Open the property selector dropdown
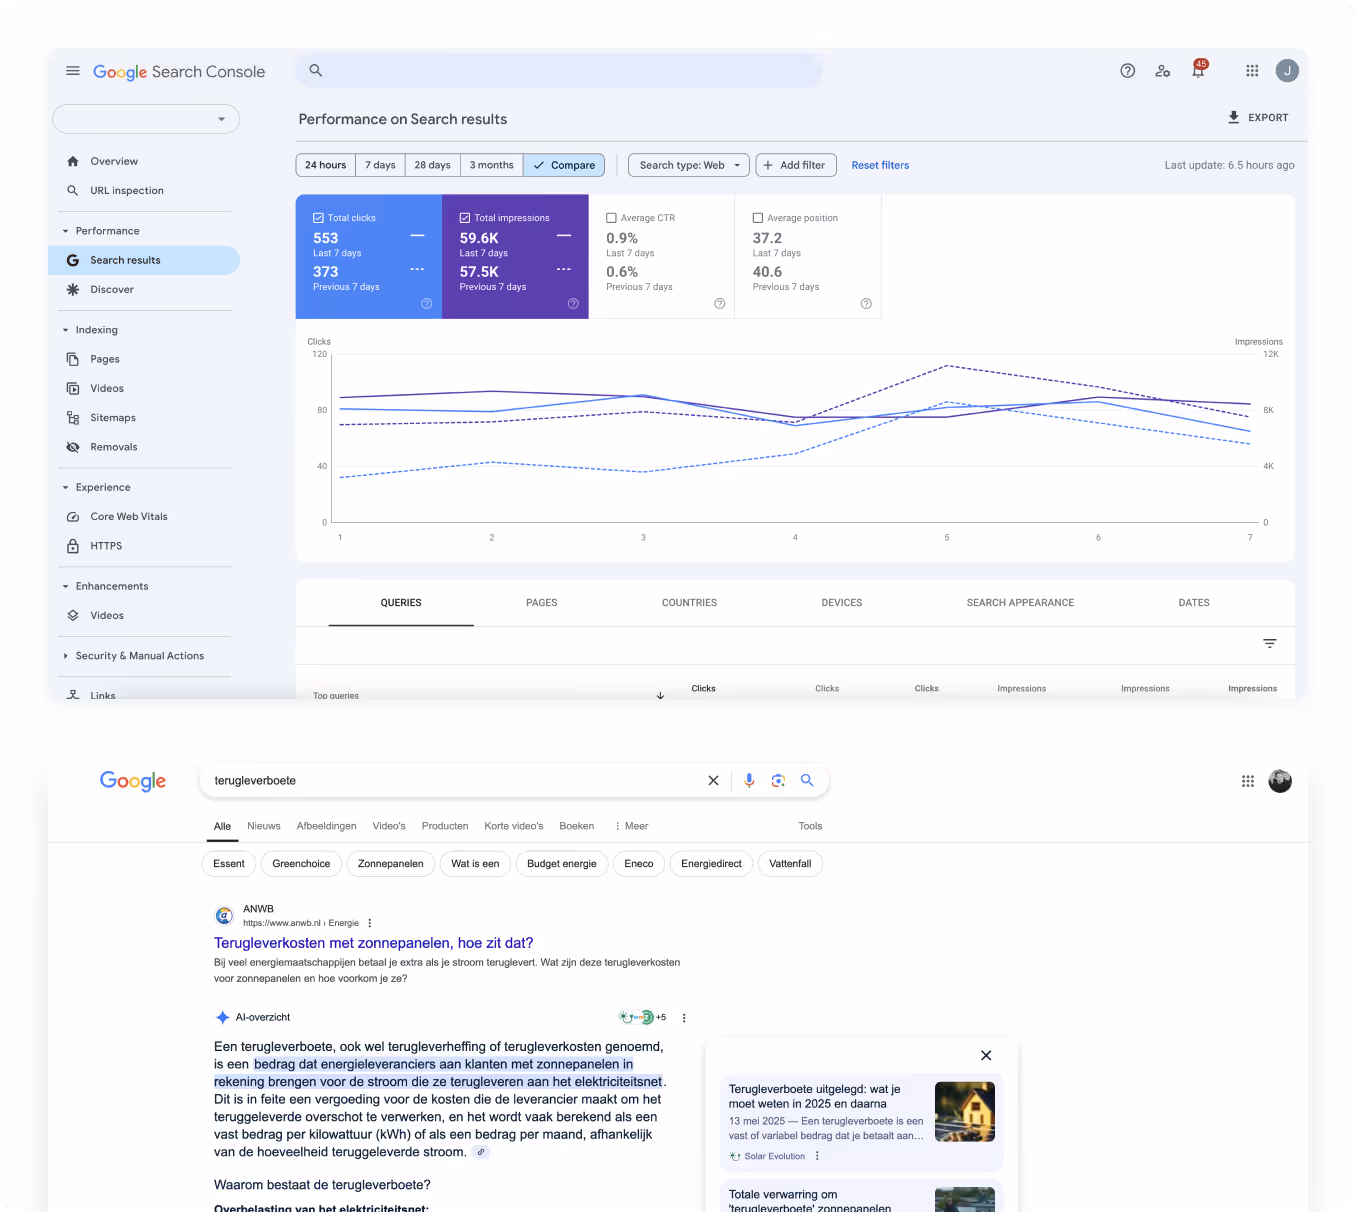Viewport: 1356px width, 1212px height. coord(146,119)
